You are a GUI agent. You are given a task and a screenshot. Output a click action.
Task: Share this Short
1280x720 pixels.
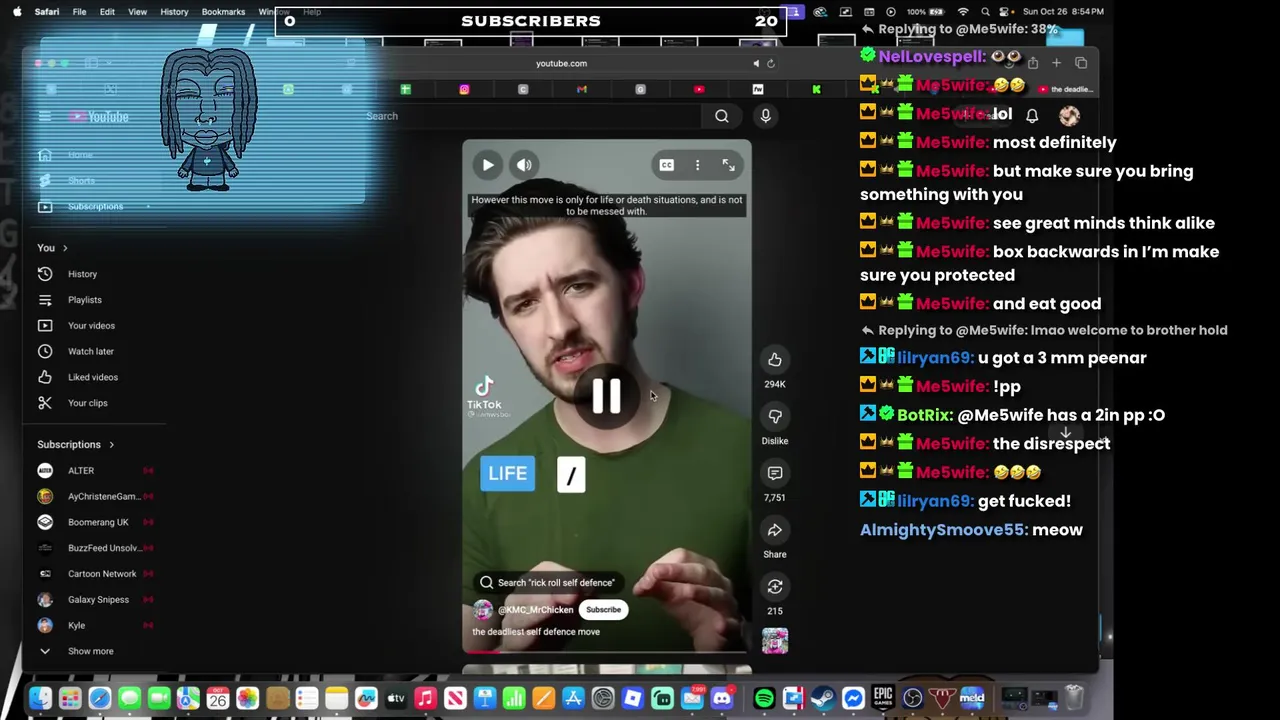click(775, 530)
